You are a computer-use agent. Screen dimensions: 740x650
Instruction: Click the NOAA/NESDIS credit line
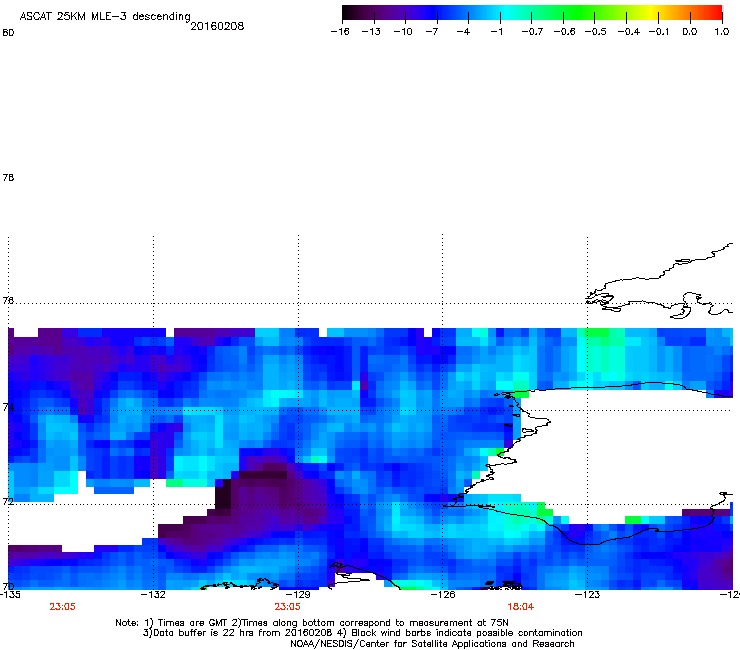tap(432, 644)
